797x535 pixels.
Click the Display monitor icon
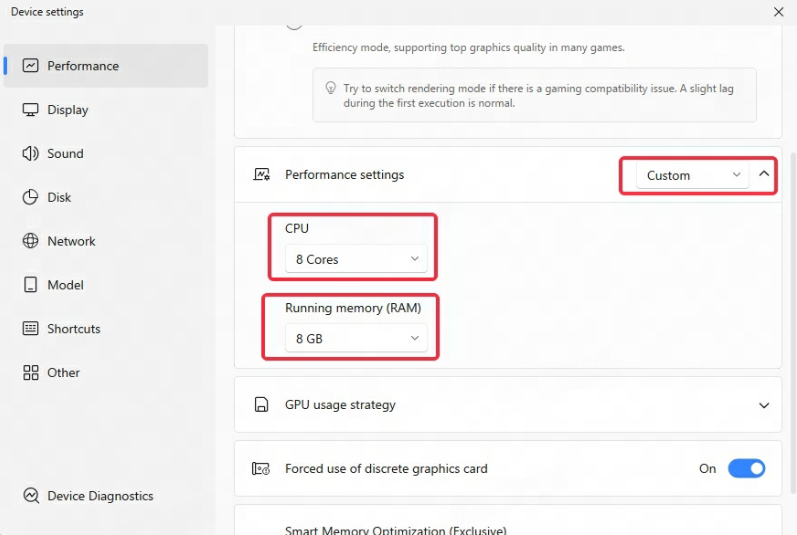pos(30,110)
